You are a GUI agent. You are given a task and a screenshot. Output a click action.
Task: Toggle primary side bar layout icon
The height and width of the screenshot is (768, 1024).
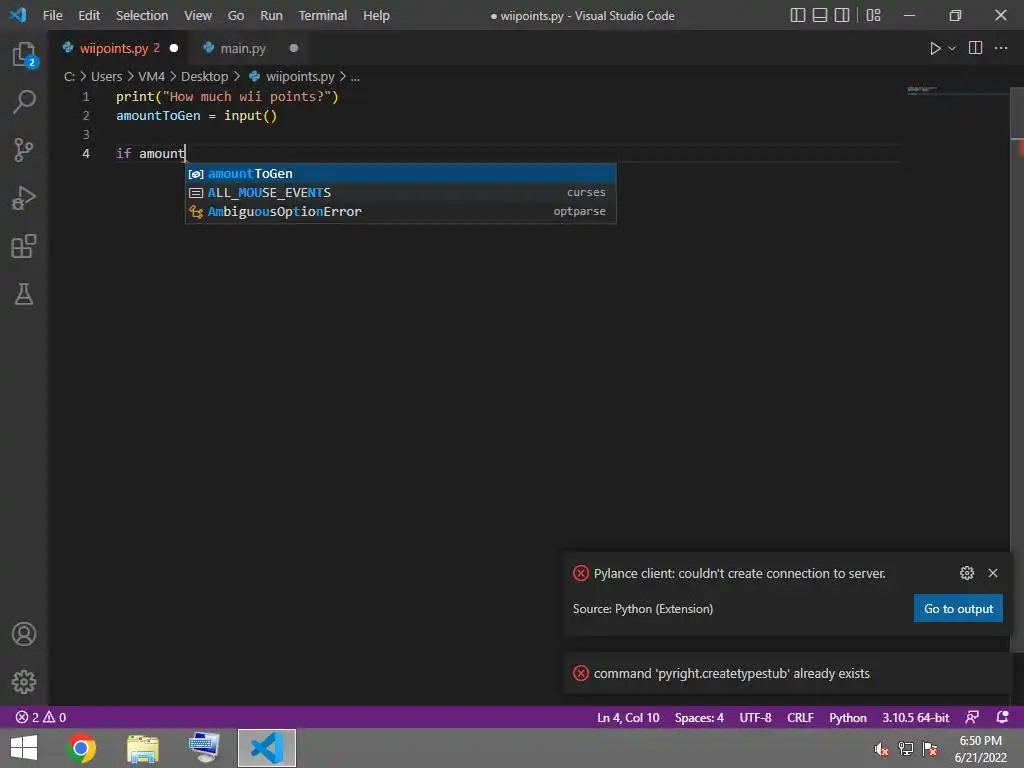[x=797, y=15]
